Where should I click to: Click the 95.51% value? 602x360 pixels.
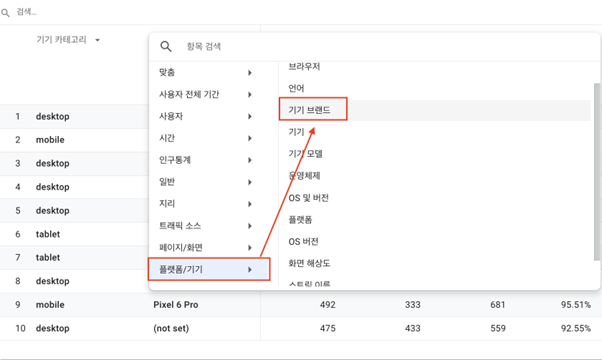(576, 305)
